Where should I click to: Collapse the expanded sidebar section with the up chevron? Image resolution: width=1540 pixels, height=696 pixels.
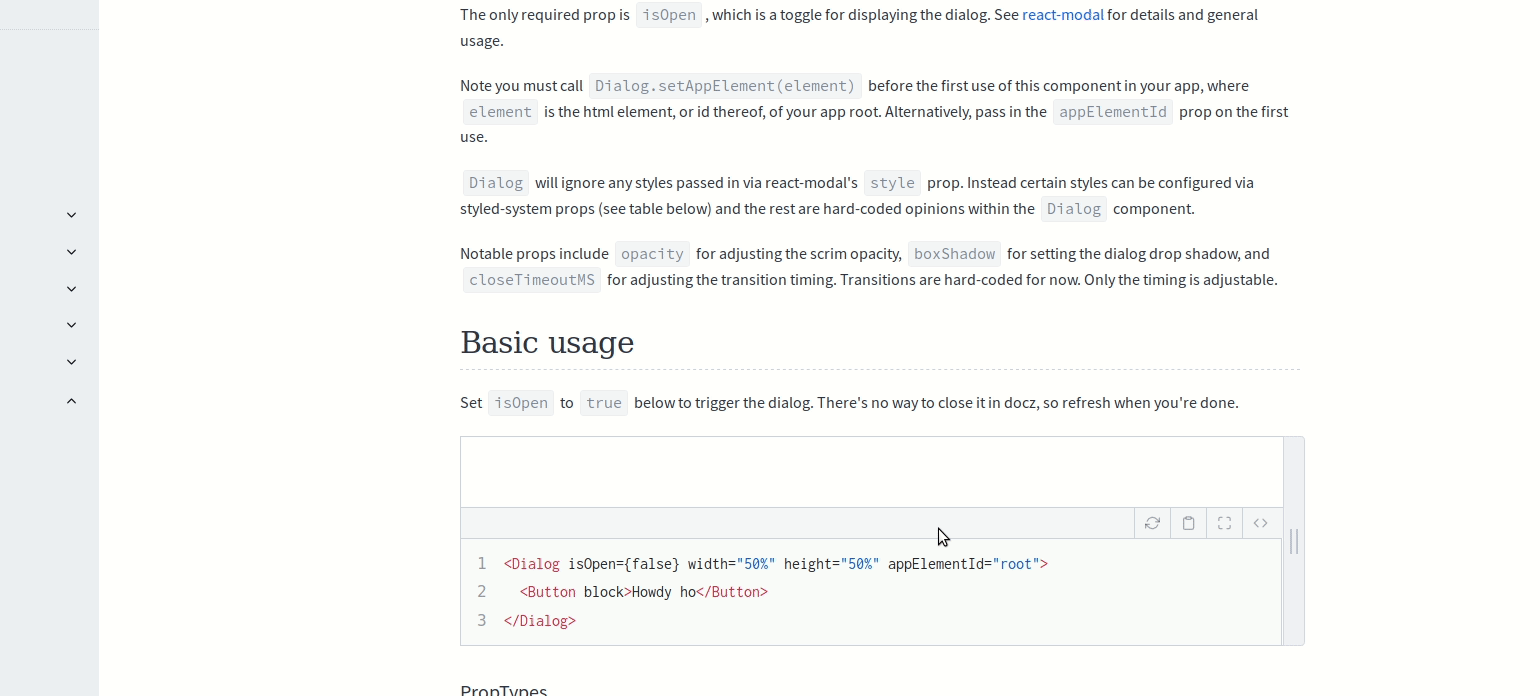[71, 401]
